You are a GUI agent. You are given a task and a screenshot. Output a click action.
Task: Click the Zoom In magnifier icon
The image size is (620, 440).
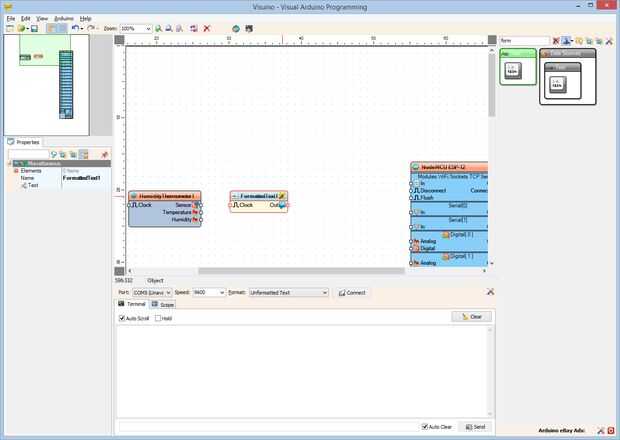tap(159, 28)
